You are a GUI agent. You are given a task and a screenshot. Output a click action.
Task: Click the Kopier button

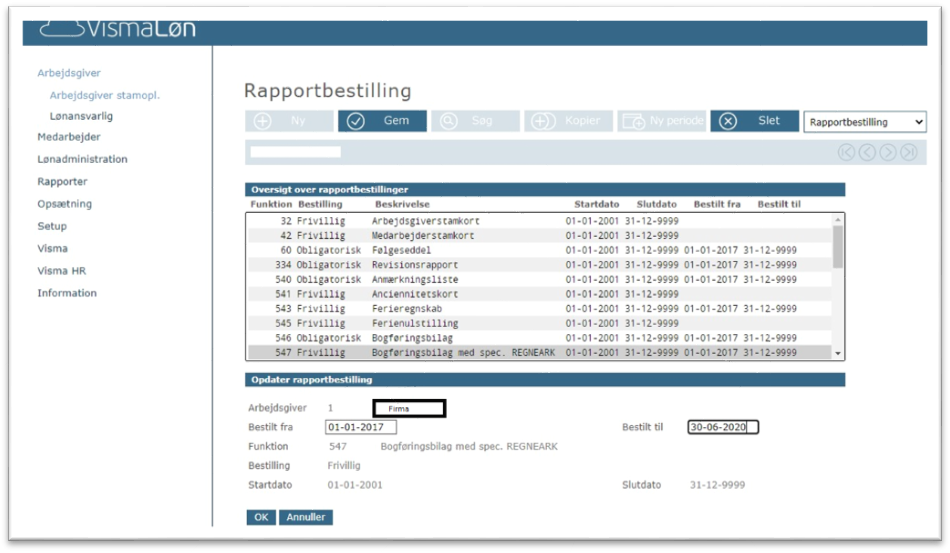click(x=568, y=121)
